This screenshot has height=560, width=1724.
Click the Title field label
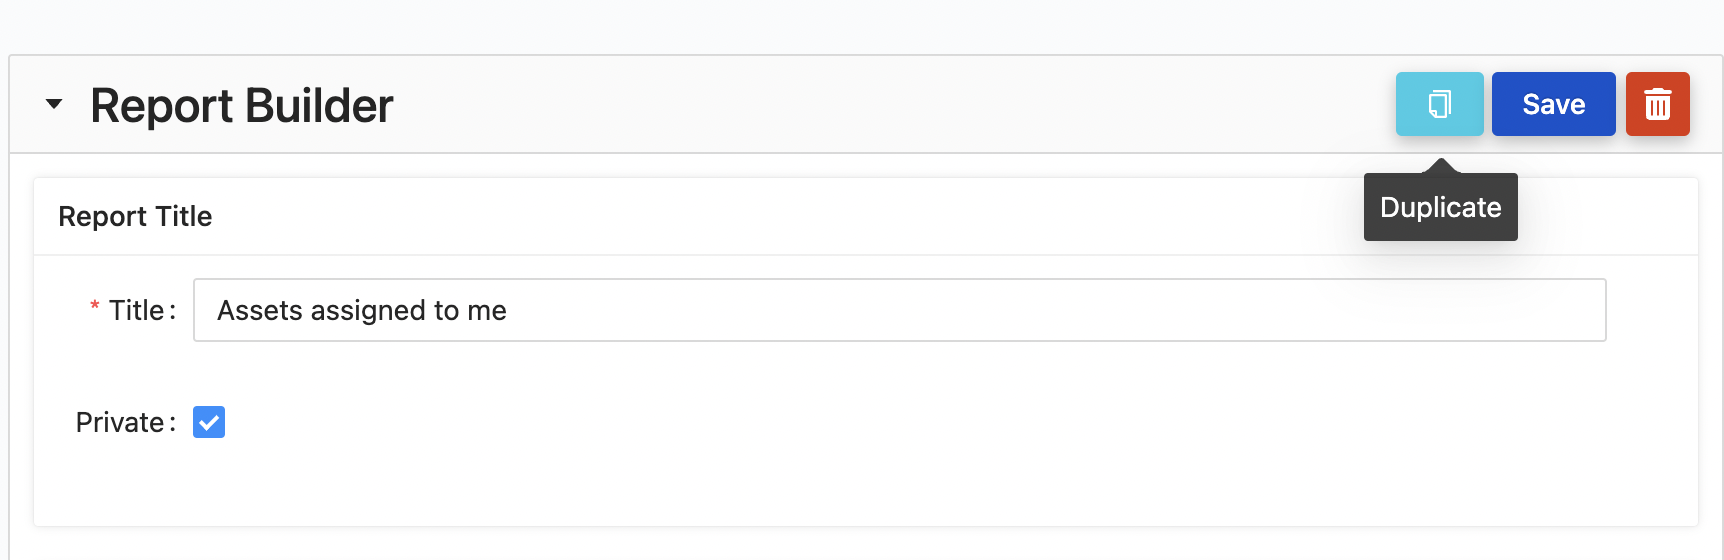tap(136, 310)
